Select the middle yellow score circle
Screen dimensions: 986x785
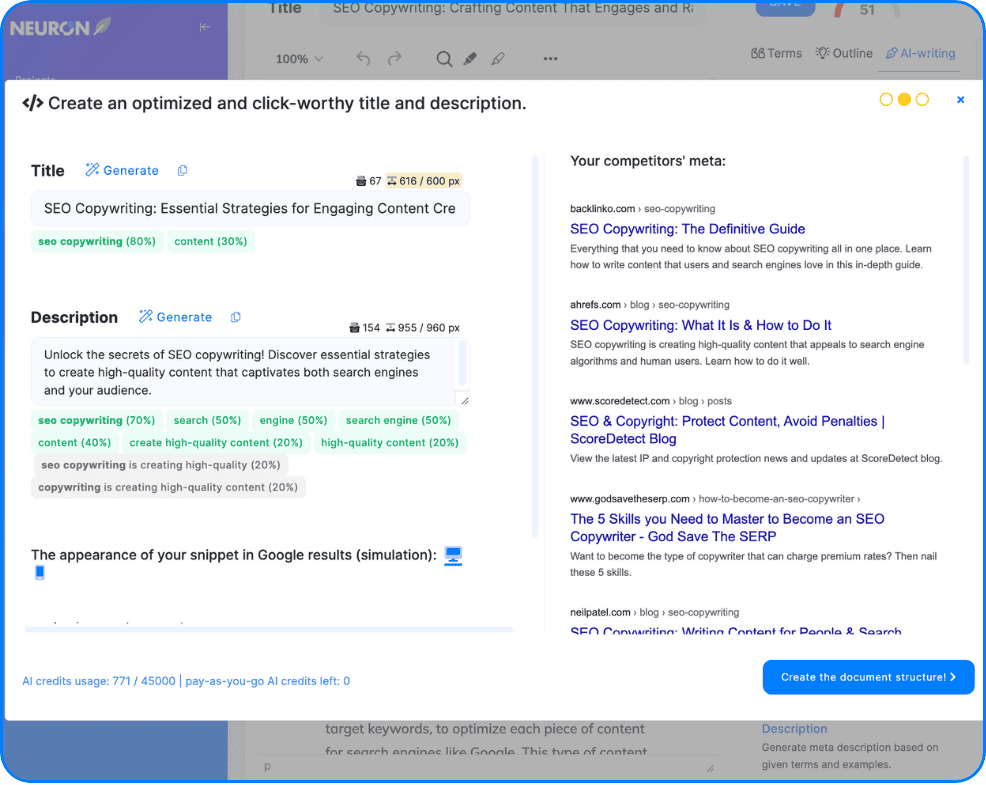click(904, 99)
